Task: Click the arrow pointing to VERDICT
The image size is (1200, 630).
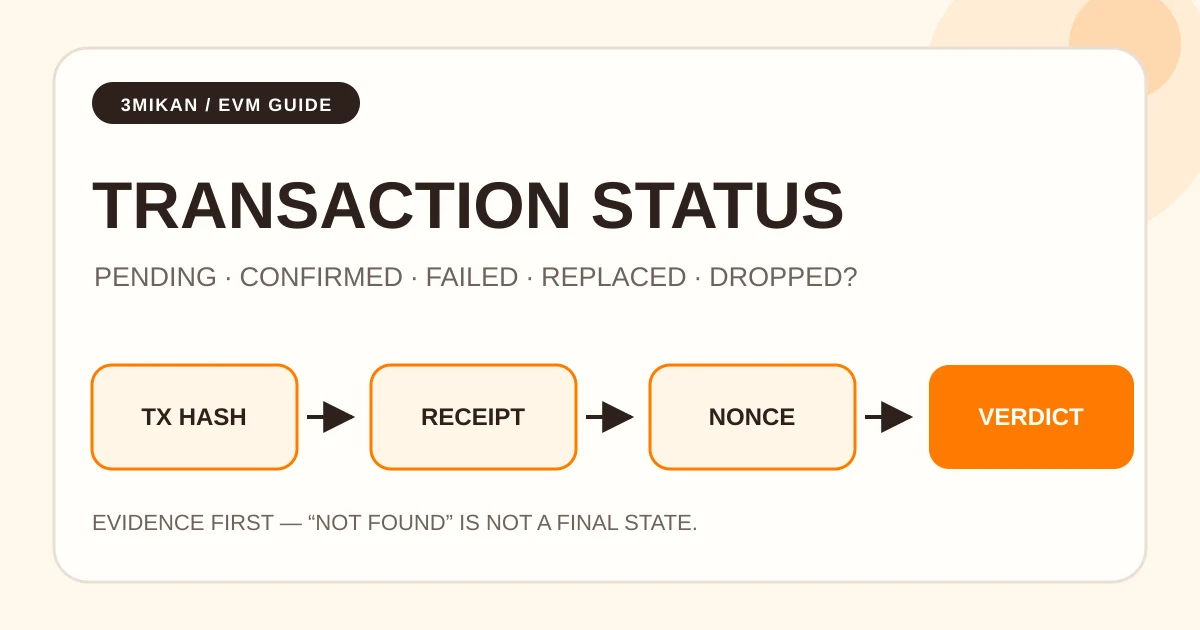Action: click(889, 417)
